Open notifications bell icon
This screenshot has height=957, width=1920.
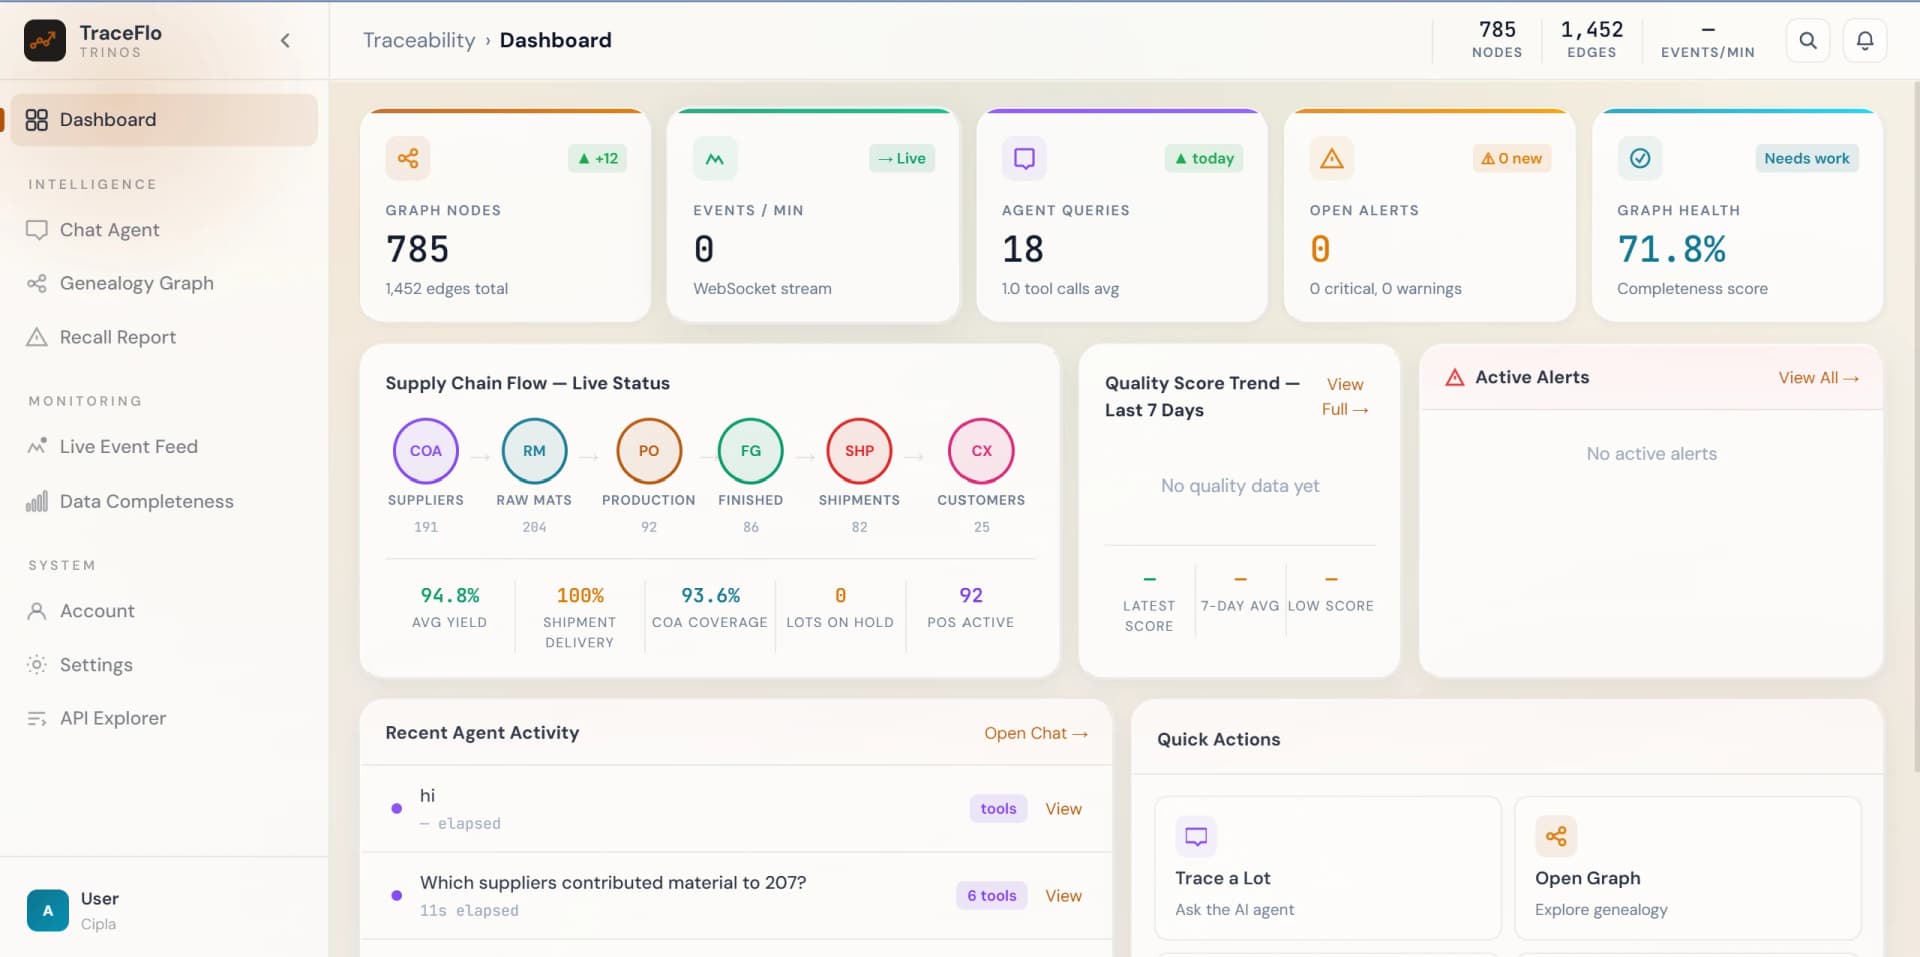click(x=1865, y=41)
